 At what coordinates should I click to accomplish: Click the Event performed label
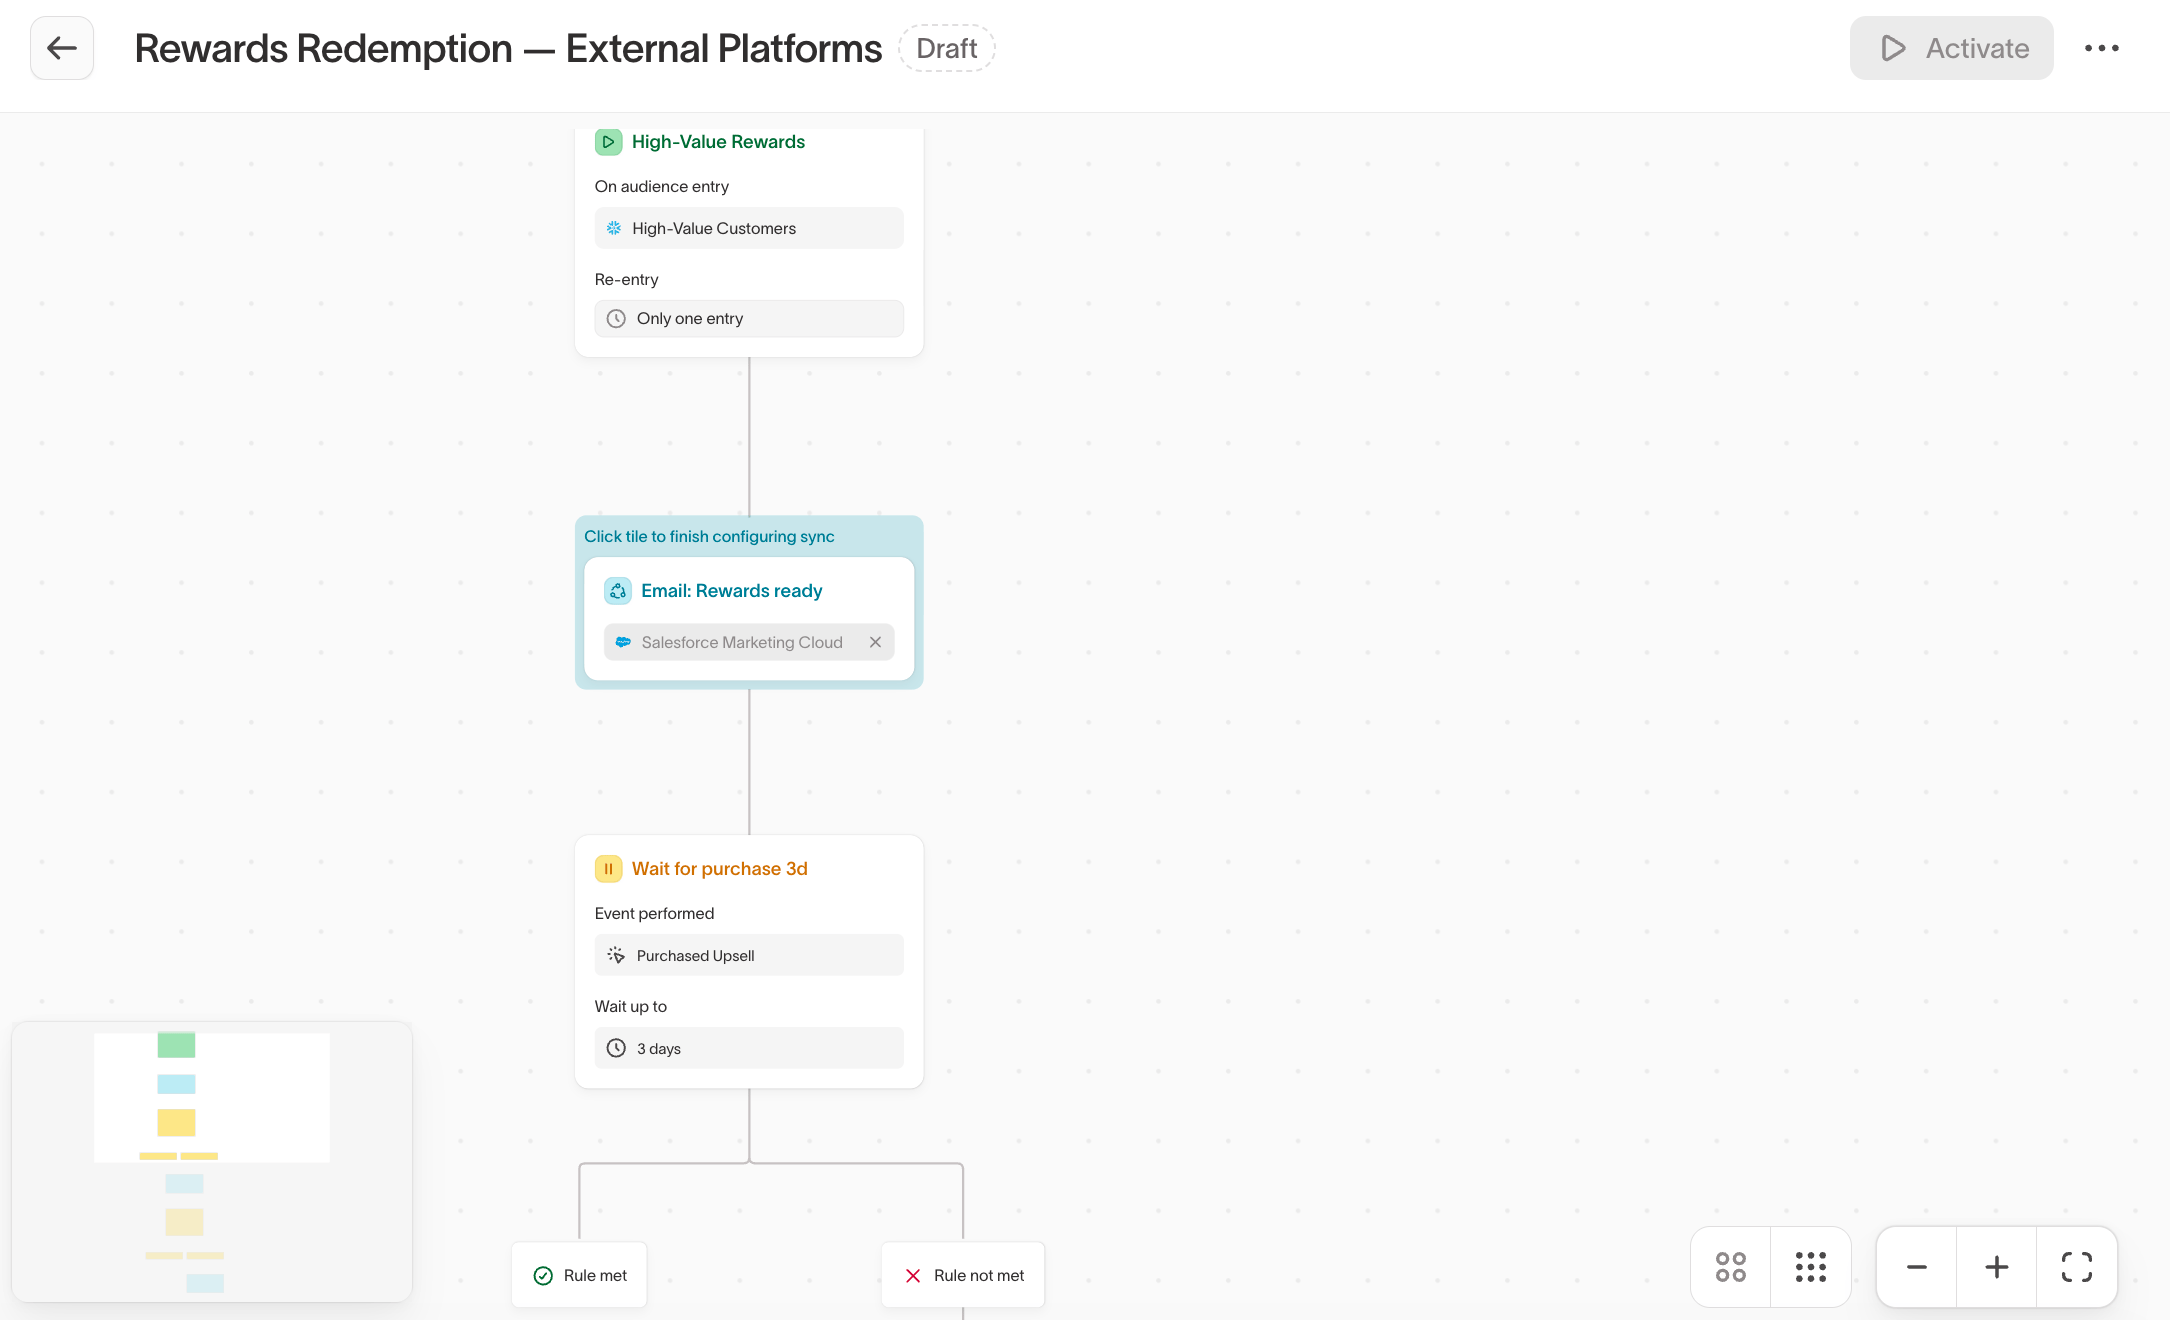(x=655, y=913)
